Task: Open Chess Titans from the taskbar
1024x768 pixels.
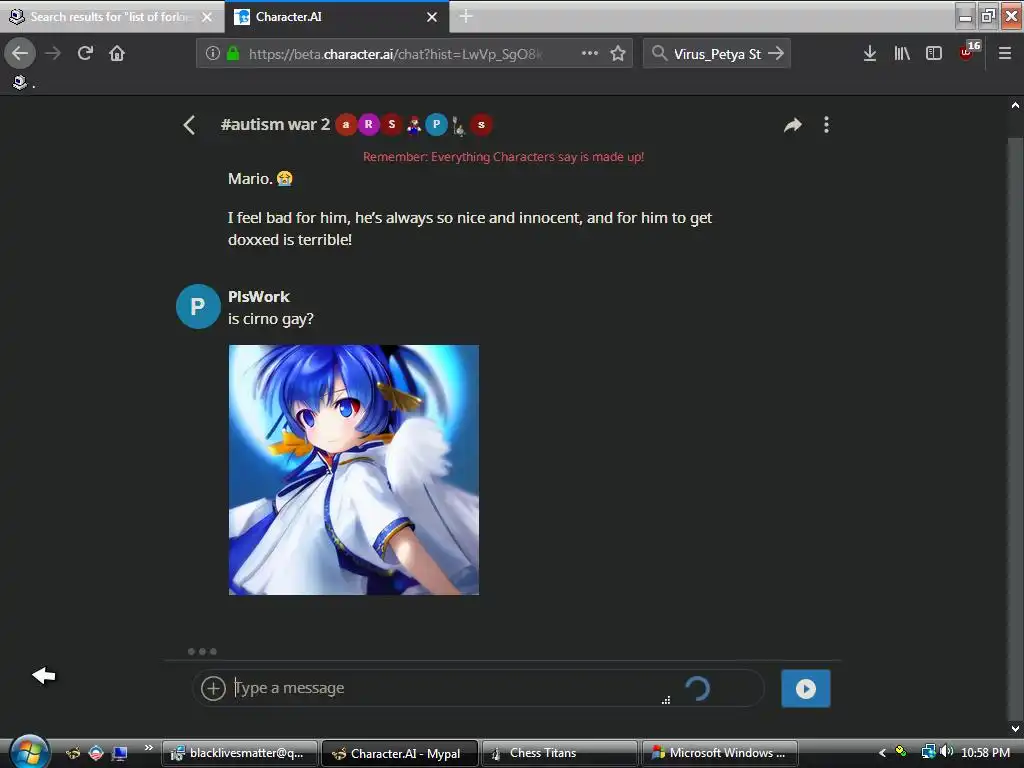Action: tap(560, 753)
